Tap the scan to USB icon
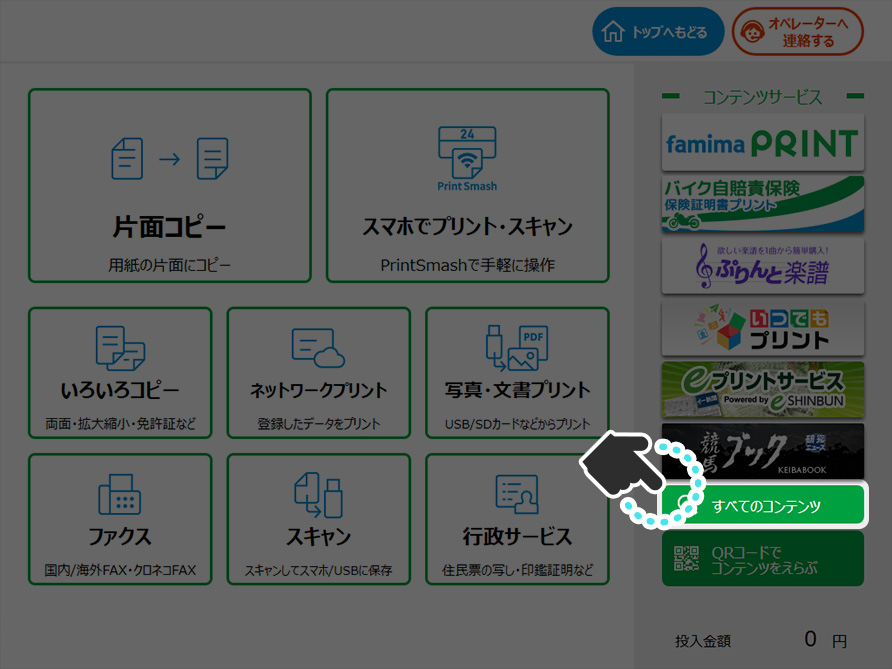The height and width of the screenshot is (669, 892). pyautogui.click(x=318, y=494)
